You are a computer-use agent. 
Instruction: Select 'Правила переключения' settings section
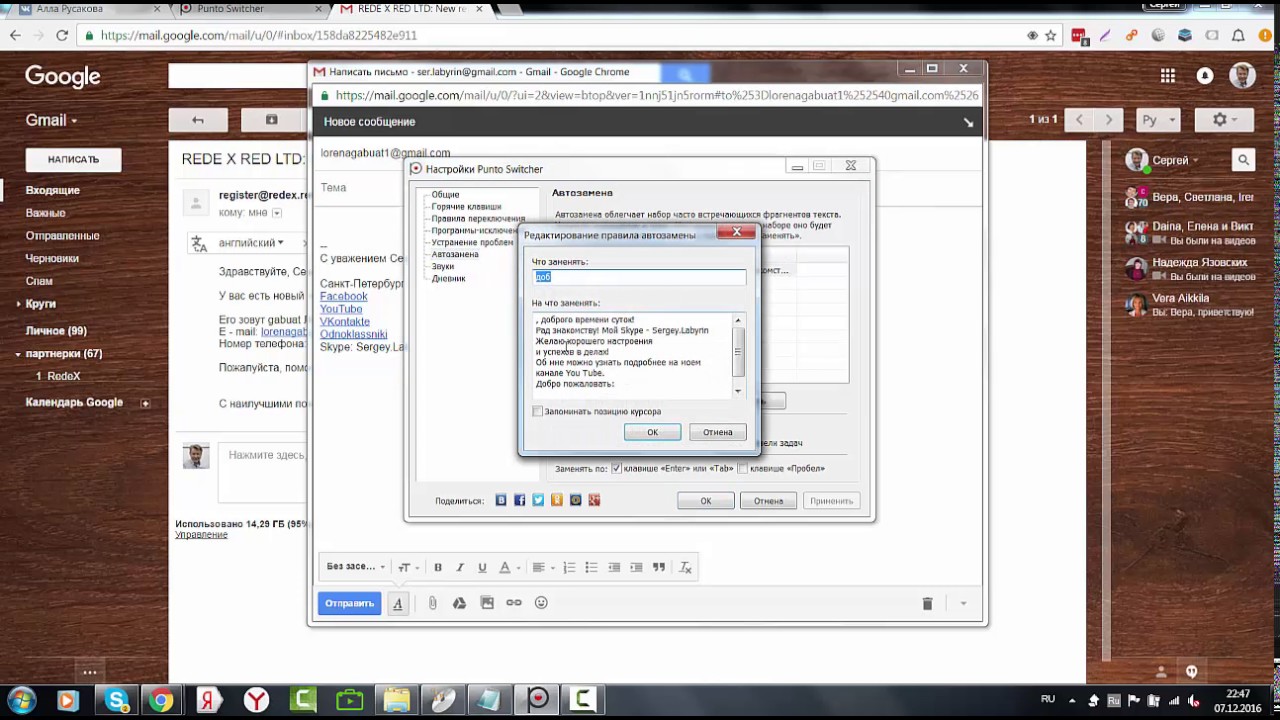(x=478, y=219)
